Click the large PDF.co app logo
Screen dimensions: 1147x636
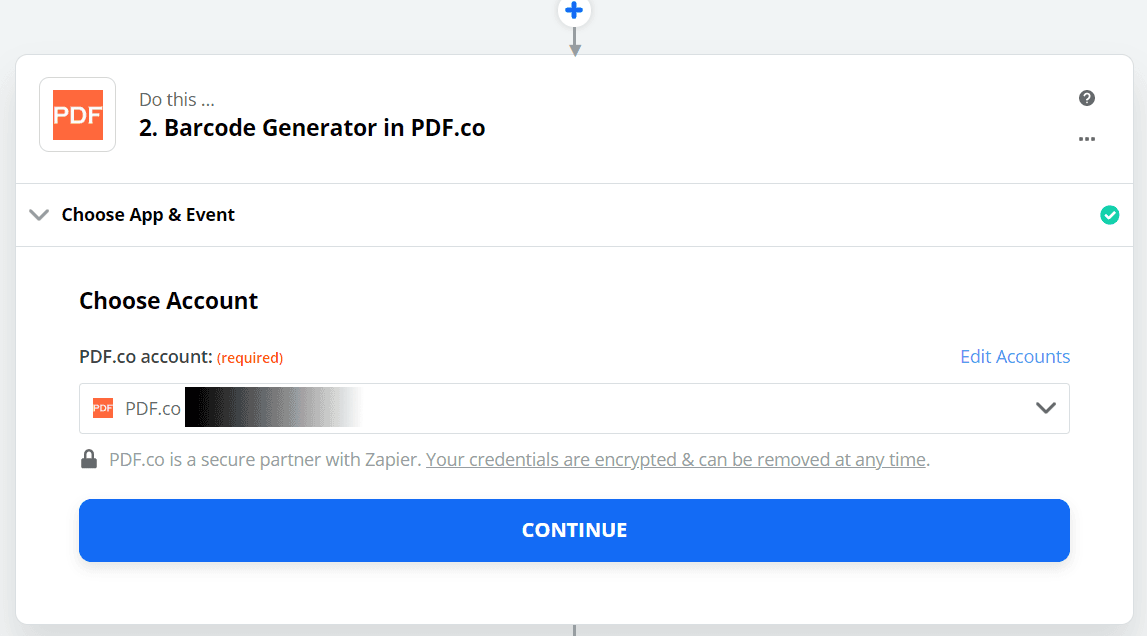[x=77, y=115]
